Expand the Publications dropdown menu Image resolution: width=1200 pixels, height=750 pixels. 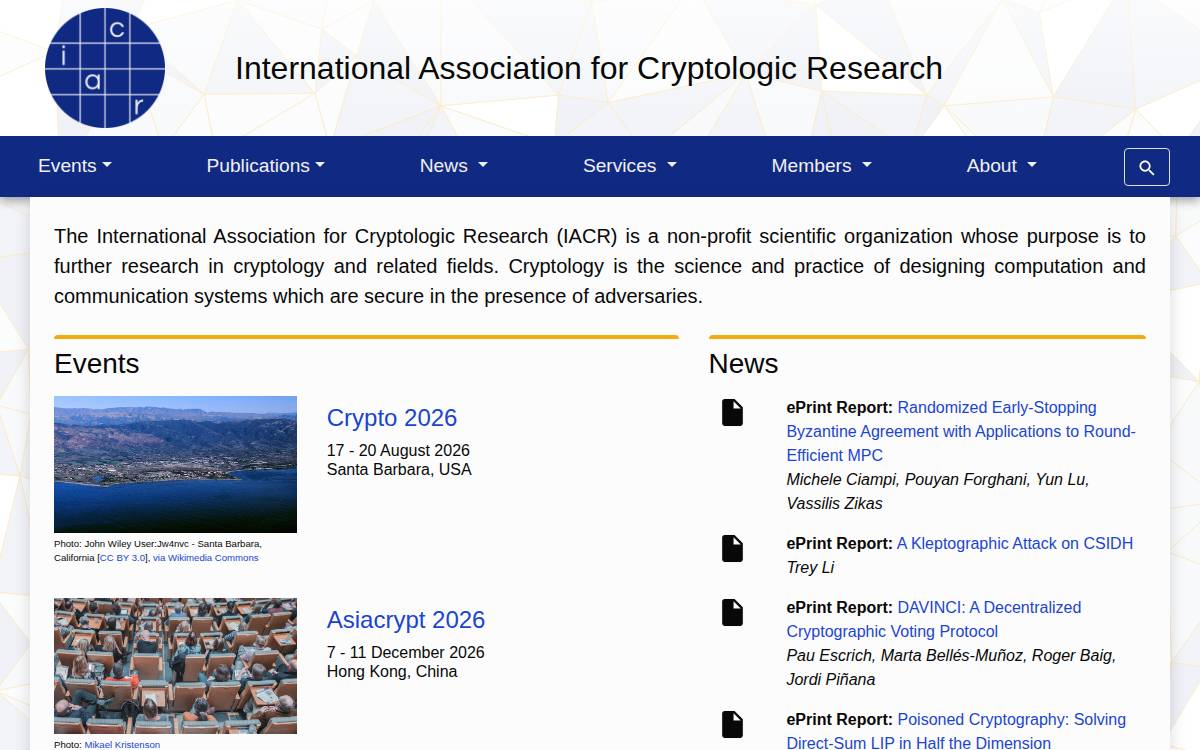(265, 166)
